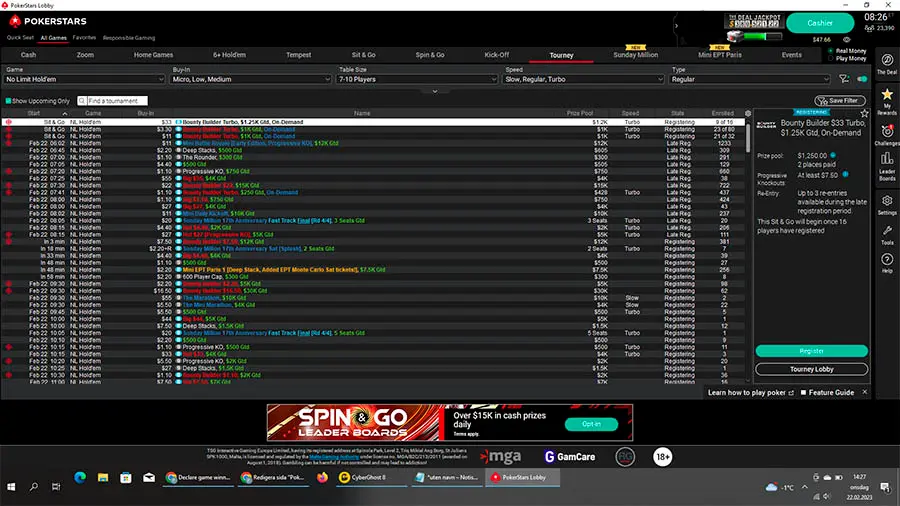Open Microsoft Edge from taskbar
The image size is (900, 506).
(x=80, y=477)
